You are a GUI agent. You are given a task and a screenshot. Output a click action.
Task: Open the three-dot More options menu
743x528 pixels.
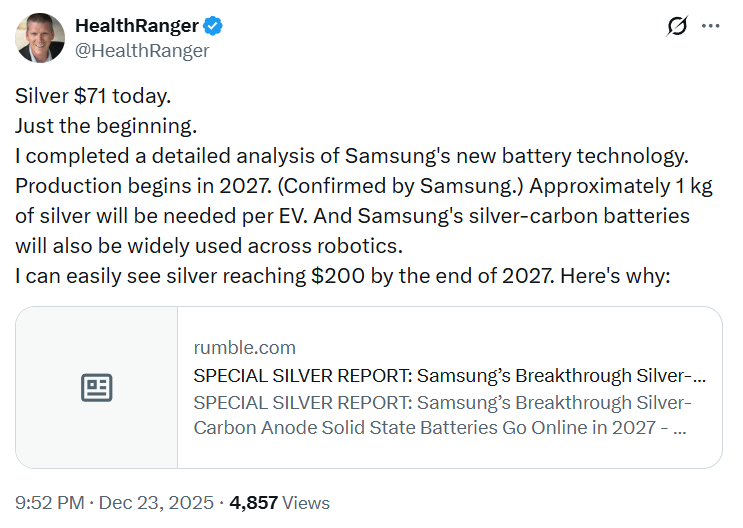pyautogui.click(x=711, y=27)
